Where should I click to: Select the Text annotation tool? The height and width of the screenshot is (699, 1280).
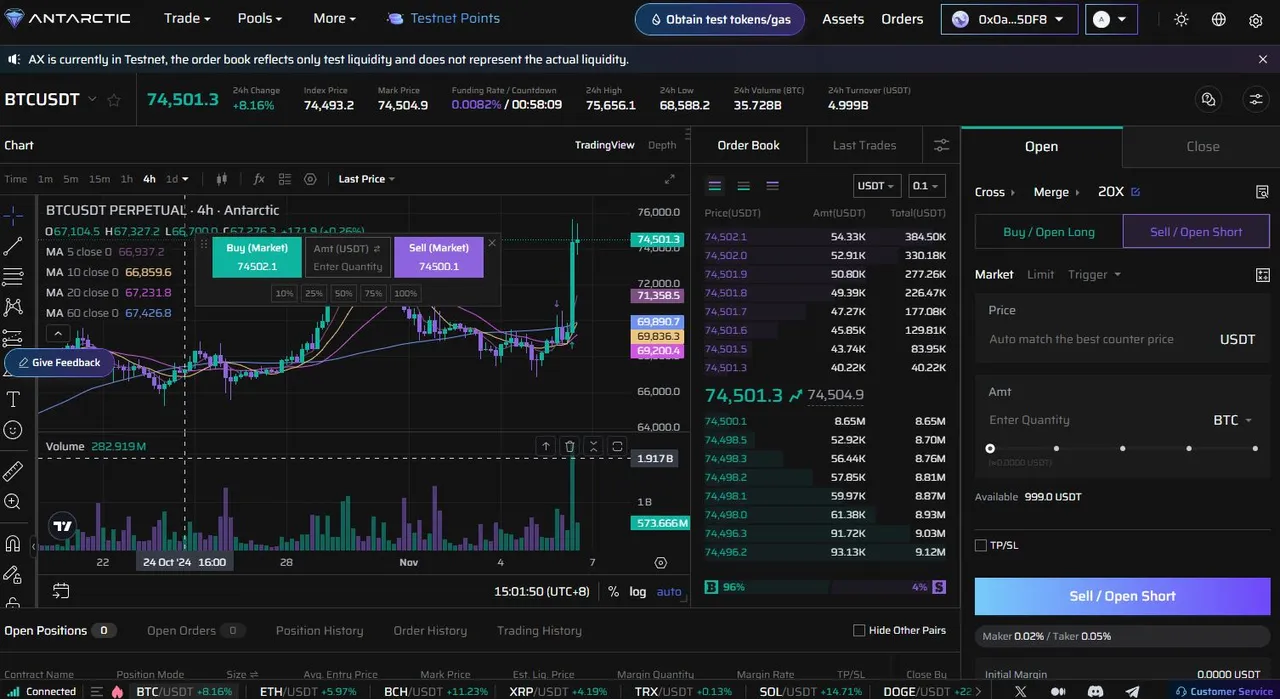pos(13,399)
